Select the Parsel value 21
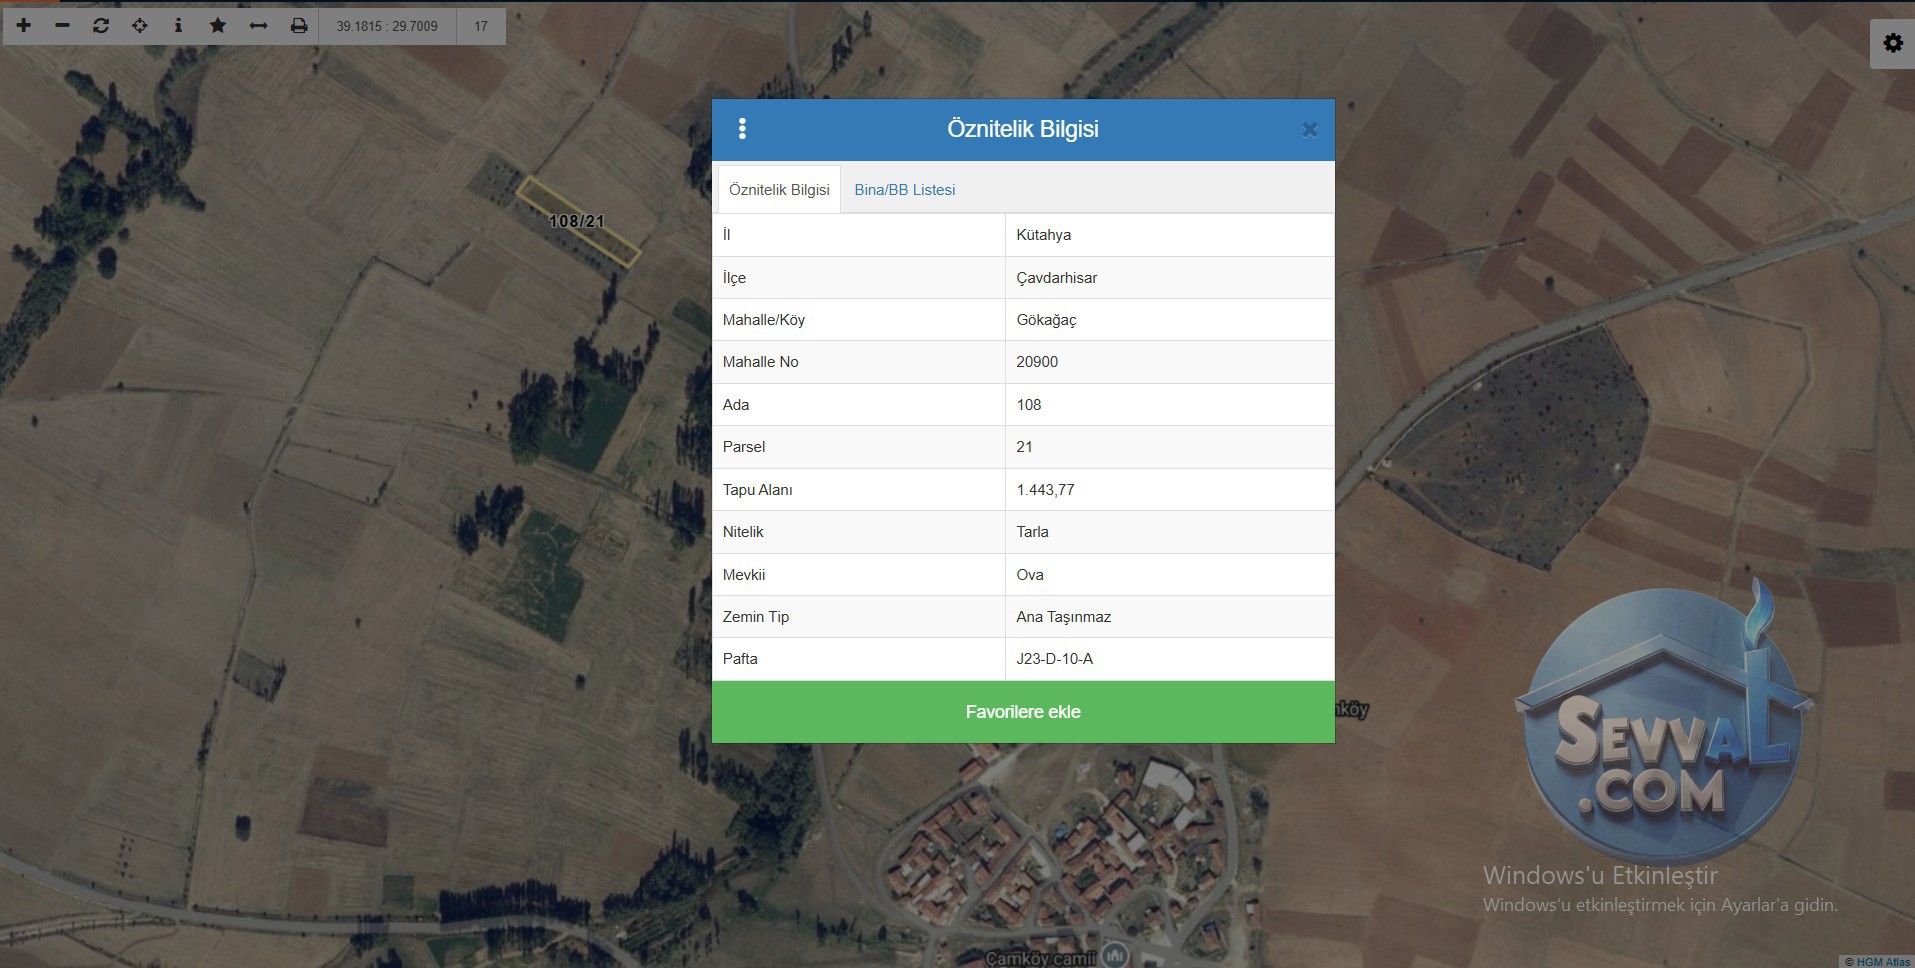1915x968 pixels. click(x=1169, y=447)
